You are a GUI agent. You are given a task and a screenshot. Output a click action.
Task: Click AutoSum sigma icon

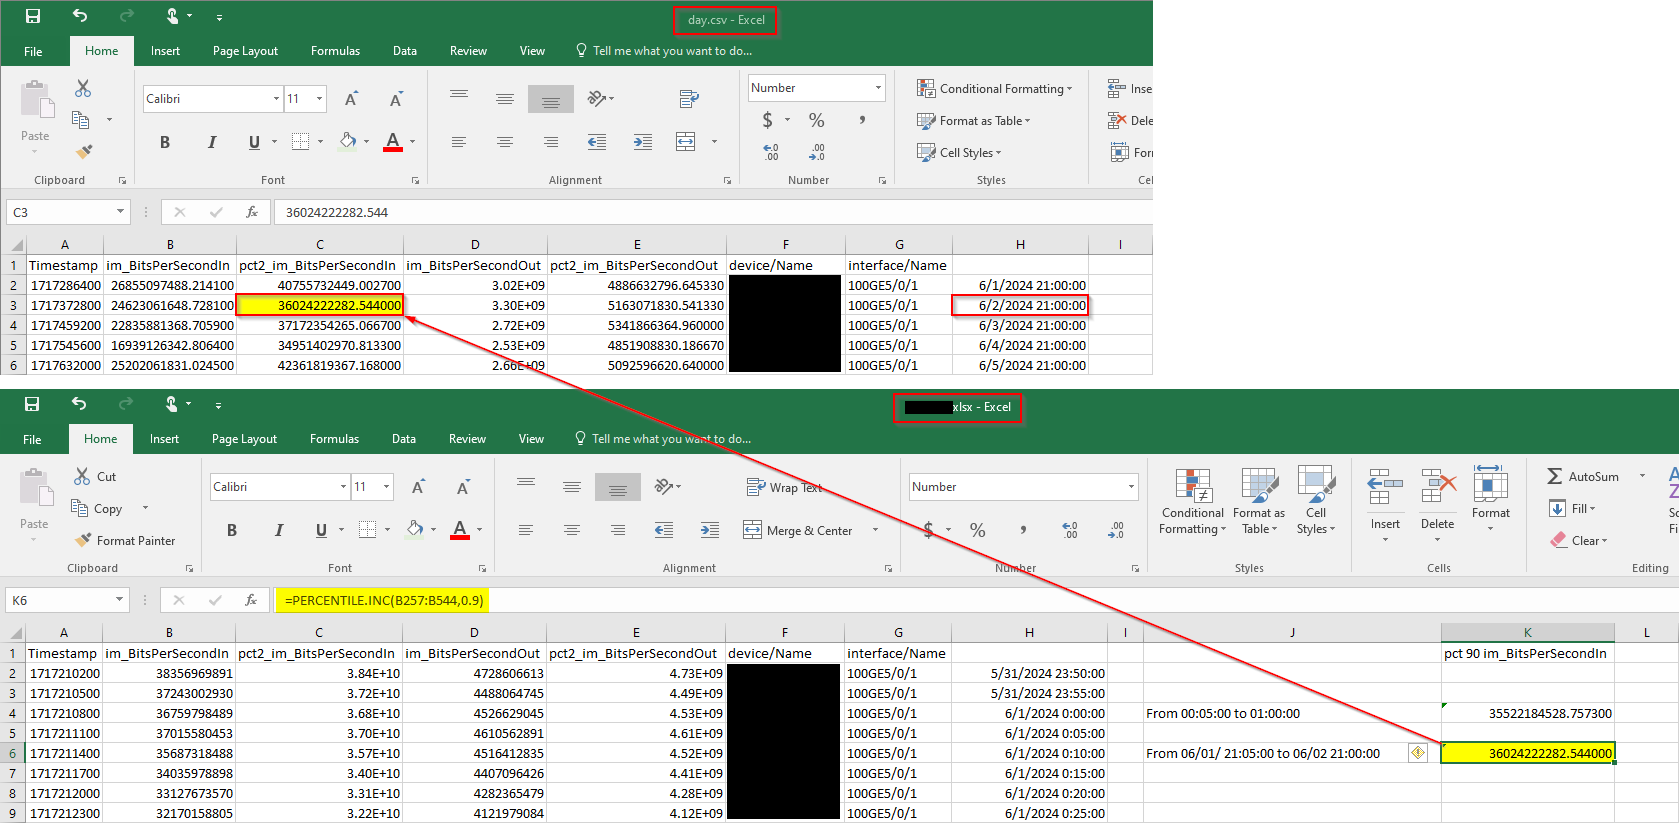pyautogui.click(x=1555, y=477)
